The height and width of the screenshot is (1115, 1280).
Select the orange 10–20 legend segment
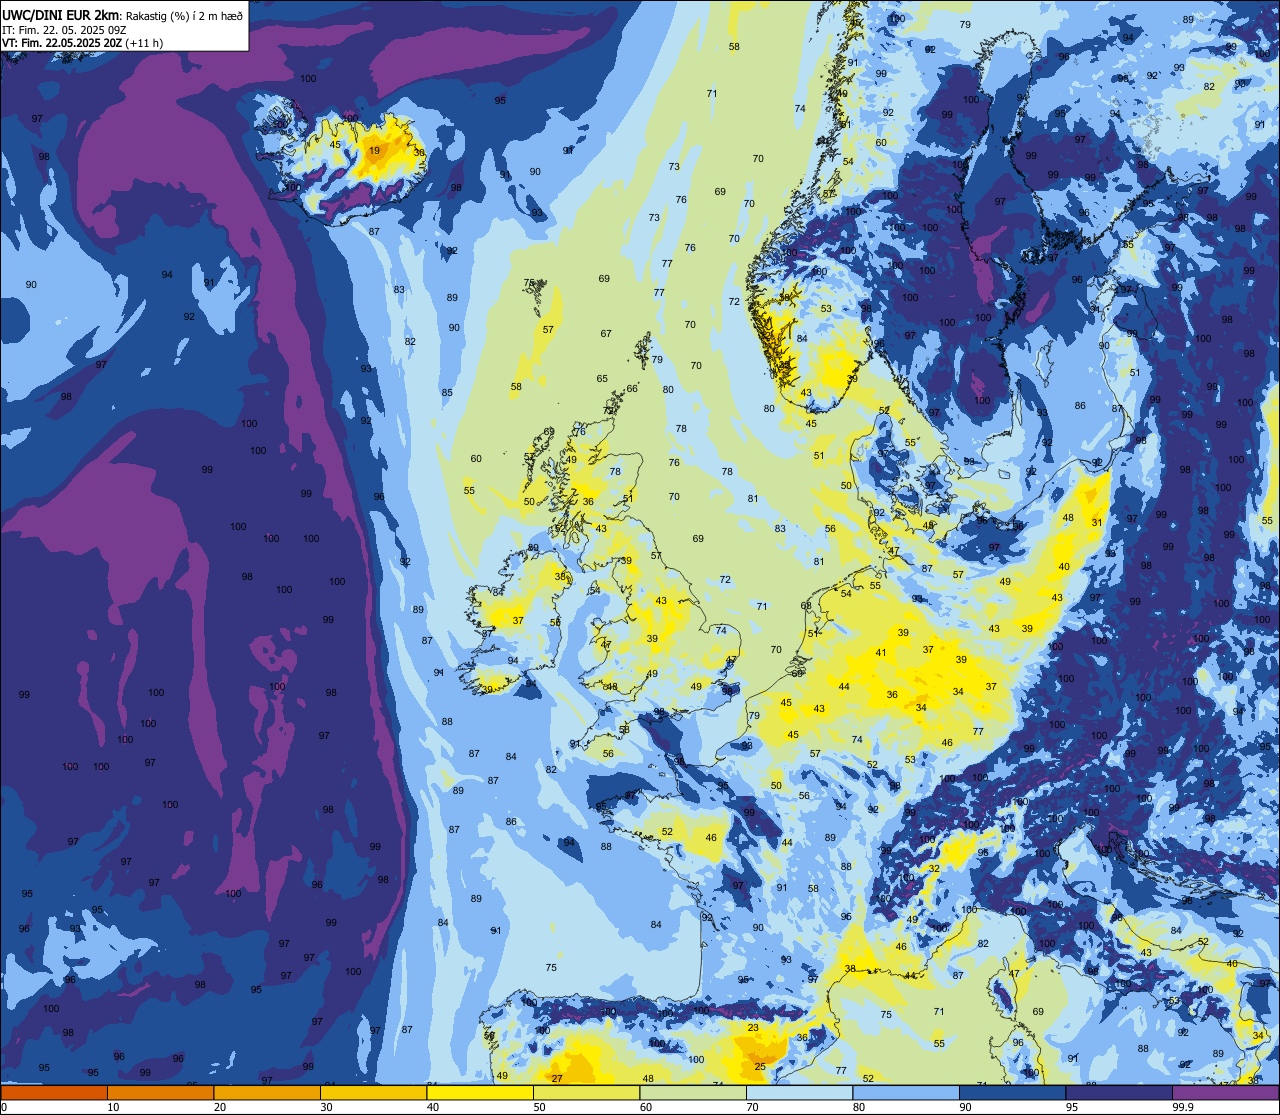(160, 1092)
